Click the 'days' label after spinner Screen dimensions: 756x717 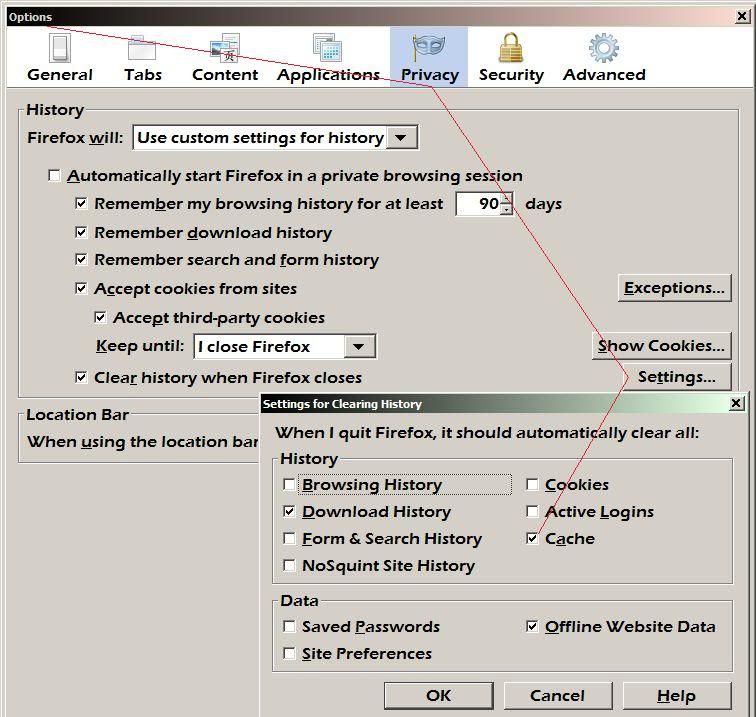pos(543,204)
